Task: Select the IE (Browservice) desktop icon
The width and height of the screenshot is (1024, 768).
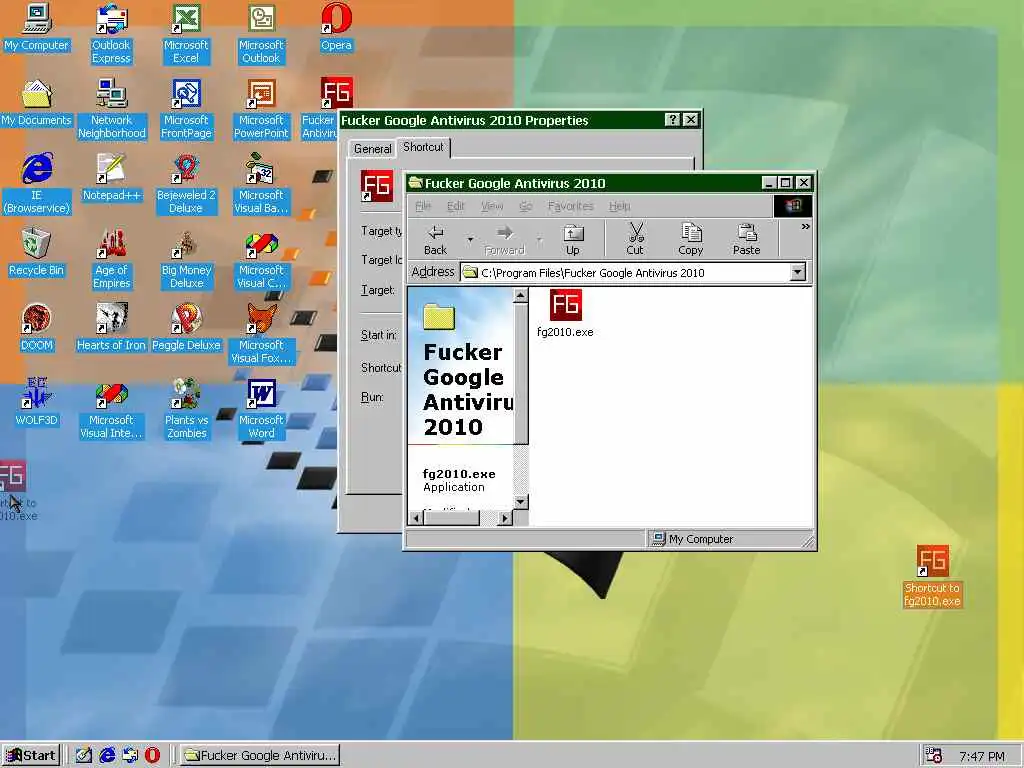Action: (37, 184)
